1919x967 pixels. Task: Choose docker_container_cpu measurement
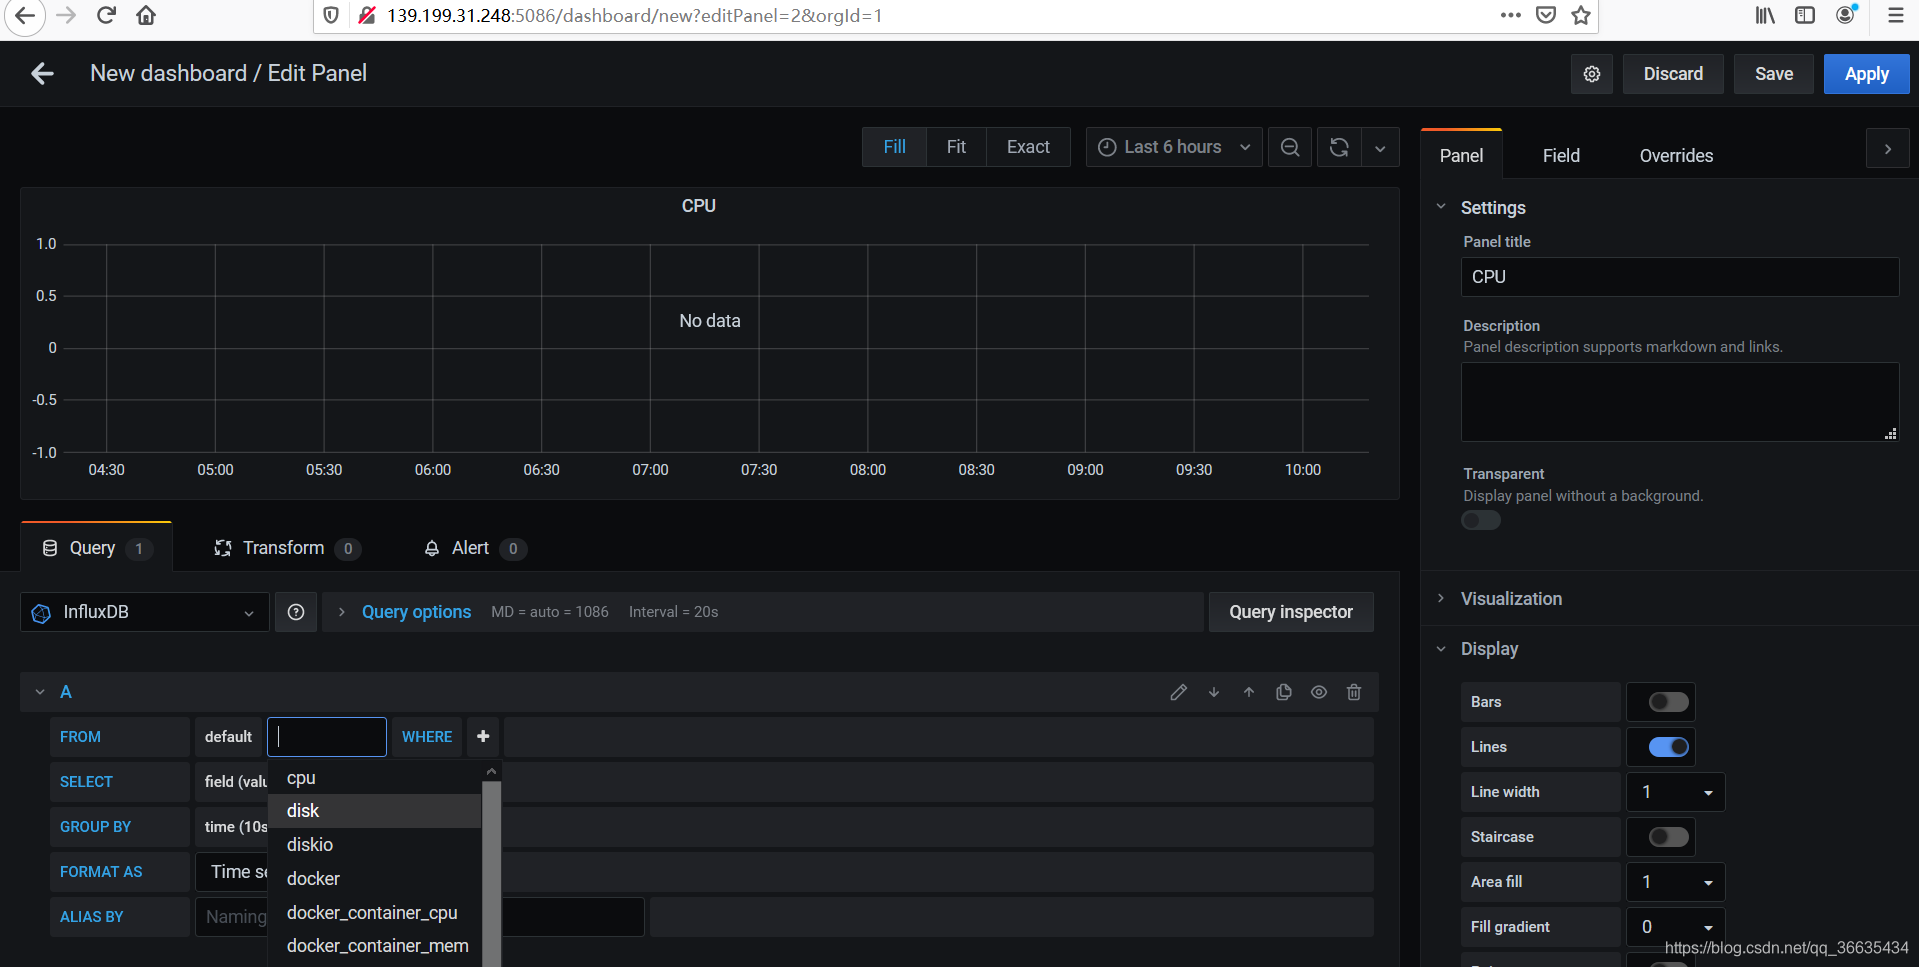375,913
